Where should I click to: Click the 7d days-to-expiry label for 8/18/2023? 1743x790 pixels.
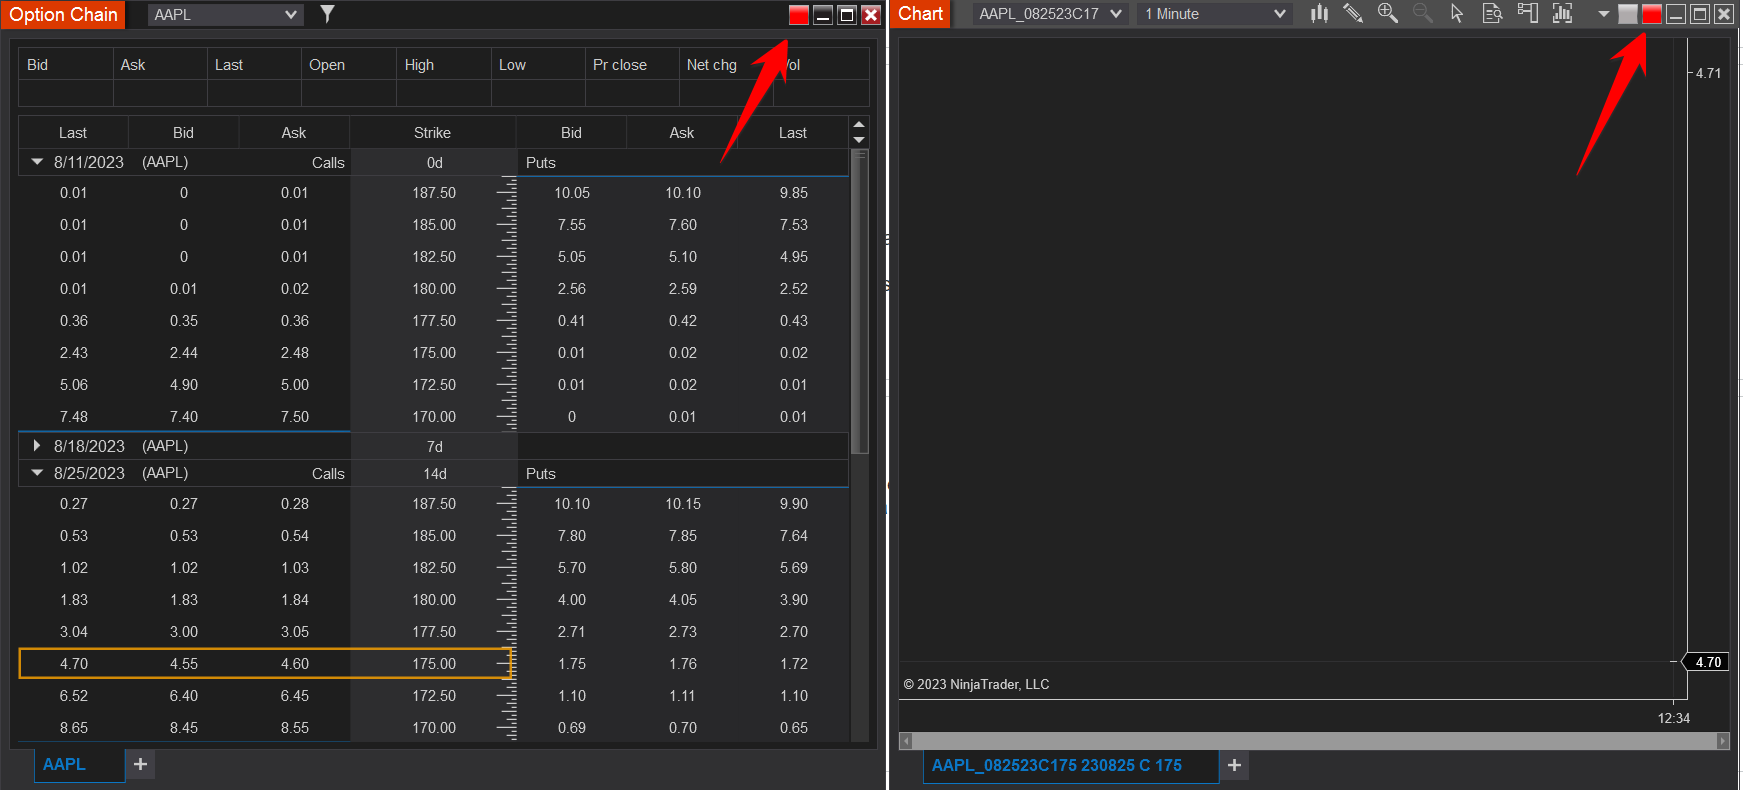pos(435,447)
